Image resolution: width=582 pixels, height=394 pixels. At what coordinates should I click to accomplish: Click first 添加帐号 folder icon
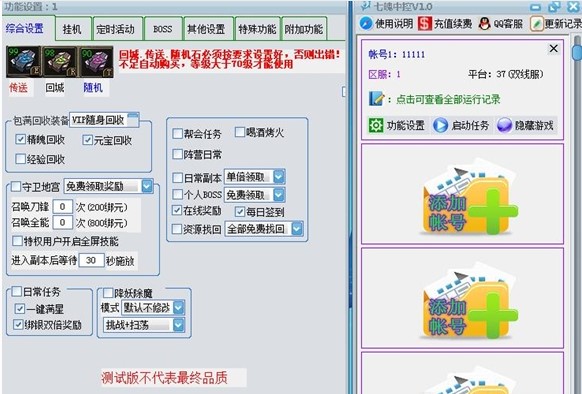point(470,198)
